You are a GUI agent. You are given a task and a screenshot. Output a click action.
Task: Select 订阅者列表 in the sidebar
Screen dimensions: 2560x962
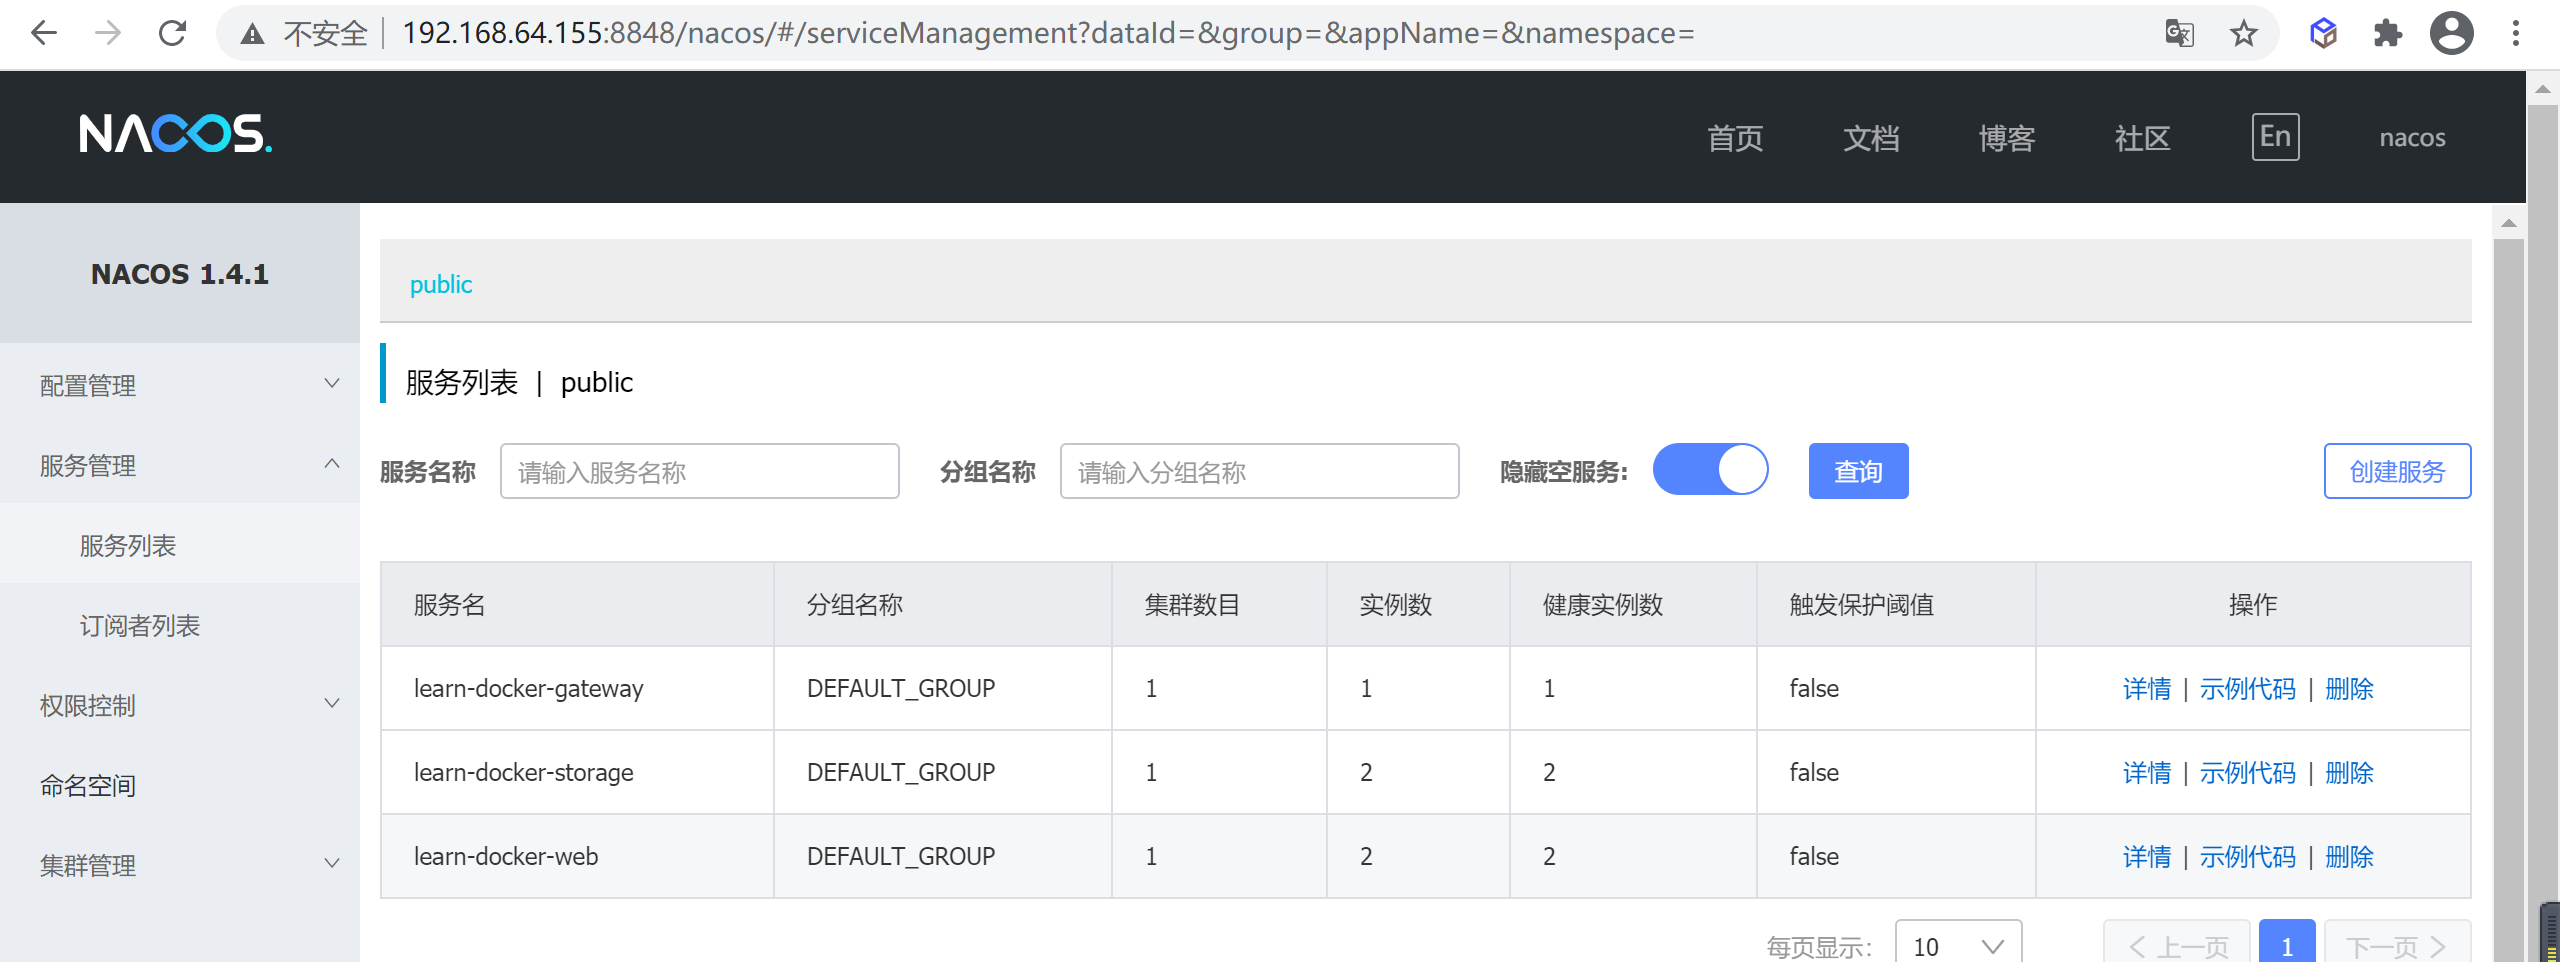click(x=140, y=625)
